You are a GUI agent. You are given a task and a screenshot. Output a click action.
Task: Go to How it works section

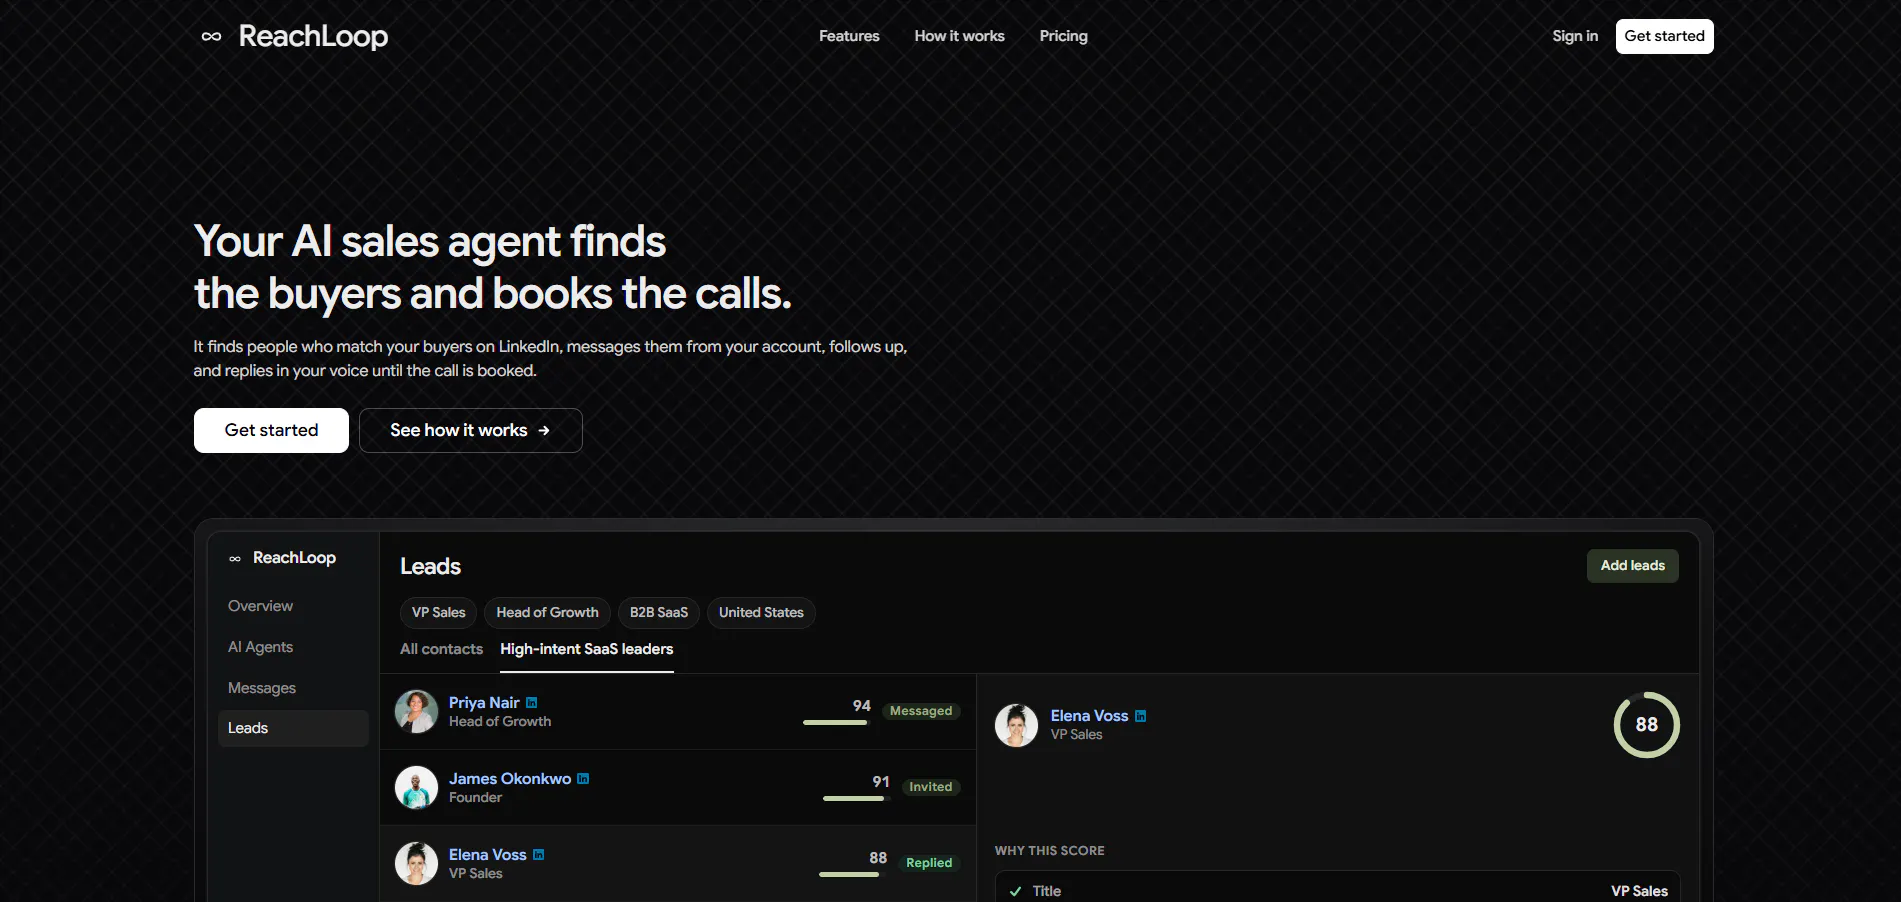pyautogui.click(x=959, y=36)
